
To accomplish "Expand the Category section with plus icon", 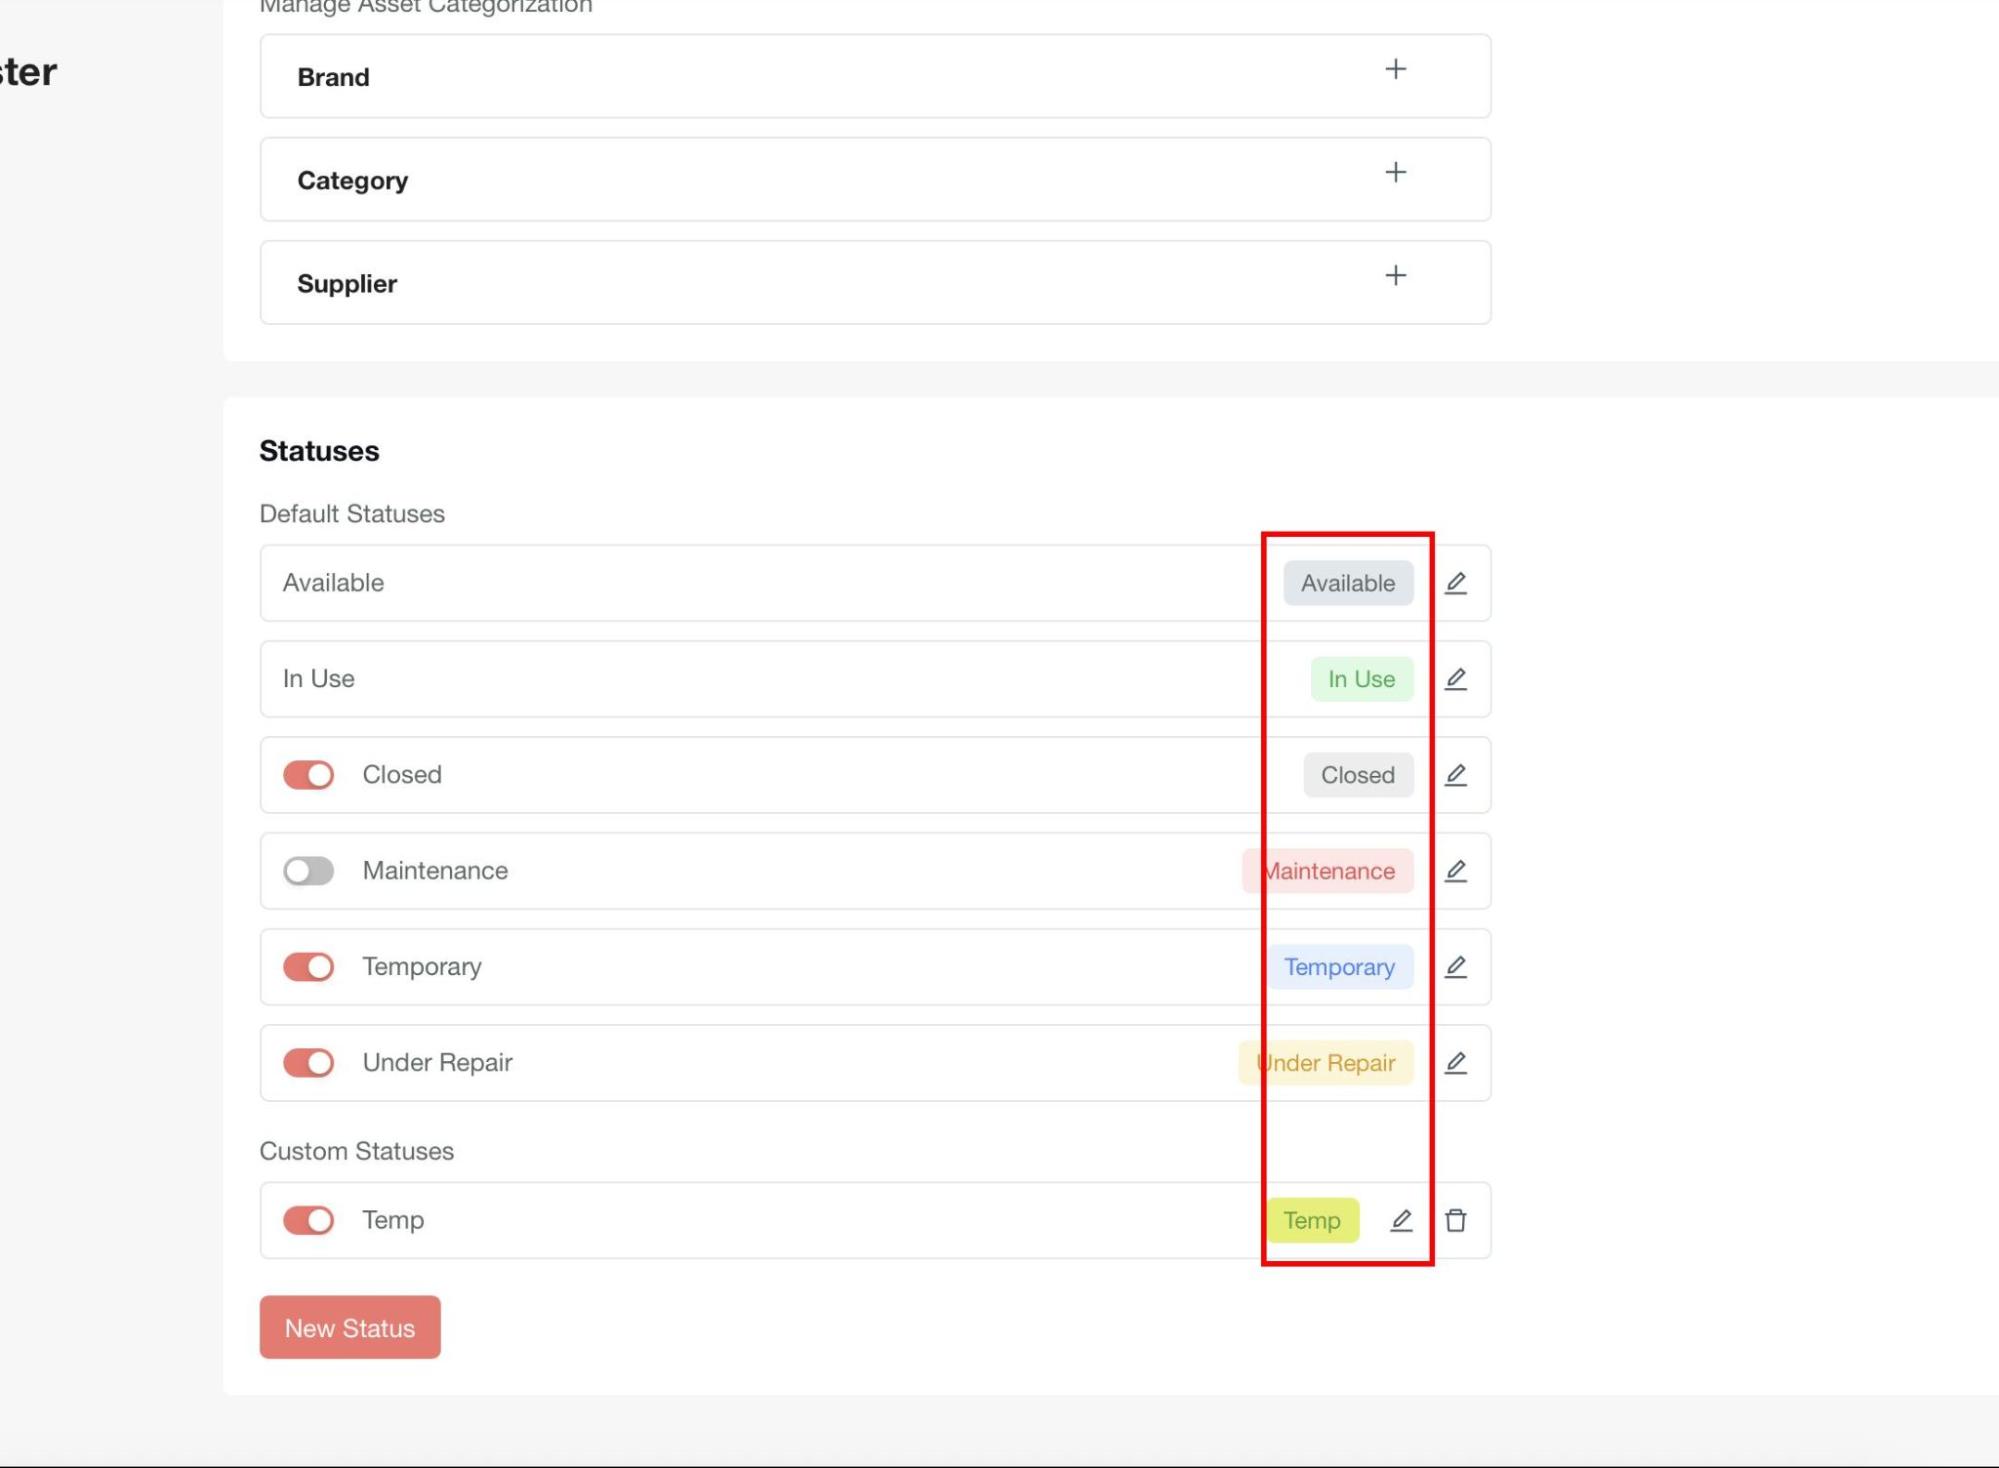I will pos(1395,172).
